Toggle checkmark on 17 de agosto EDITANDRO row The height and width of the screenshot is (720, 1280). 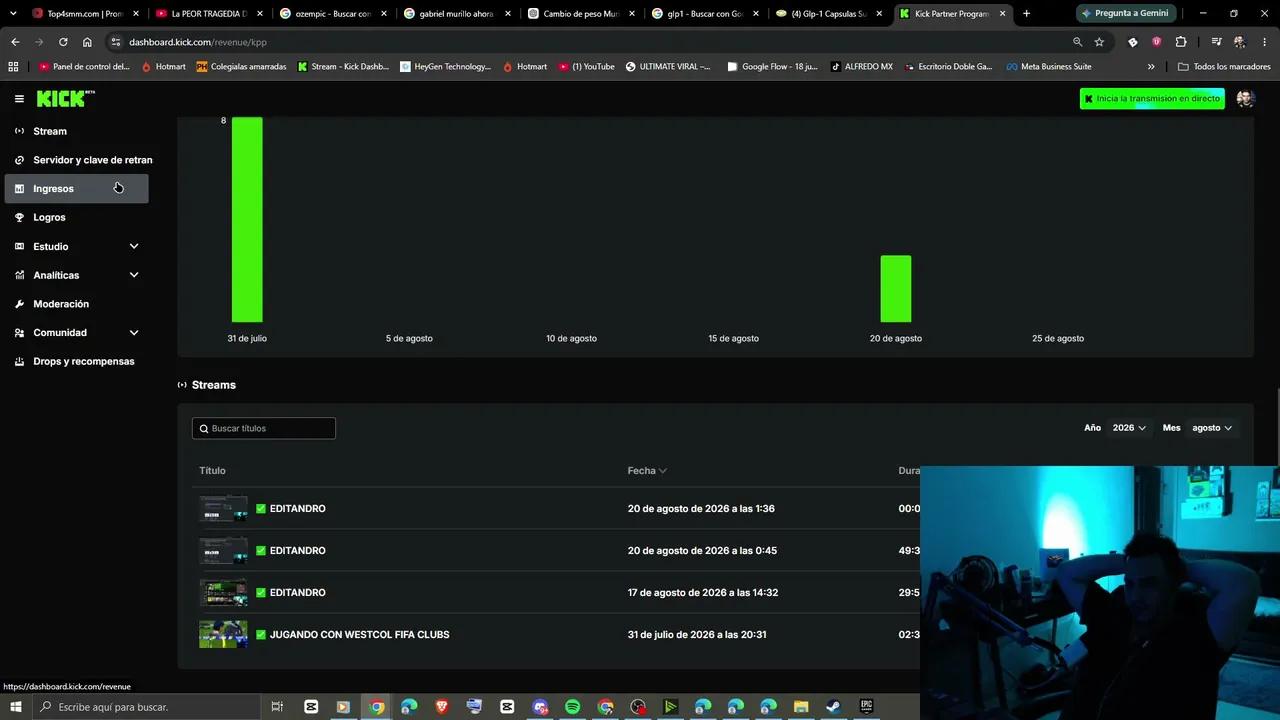click(x=261, y=593)
